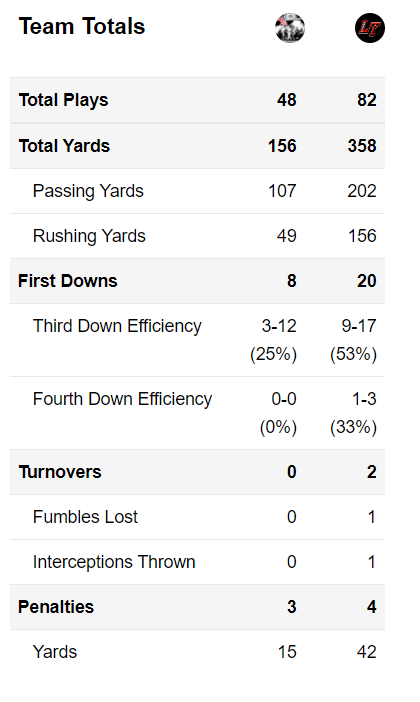Click the first team's round logo icon
This screenshot has width=420, height=702.
(x=290, y=28)
